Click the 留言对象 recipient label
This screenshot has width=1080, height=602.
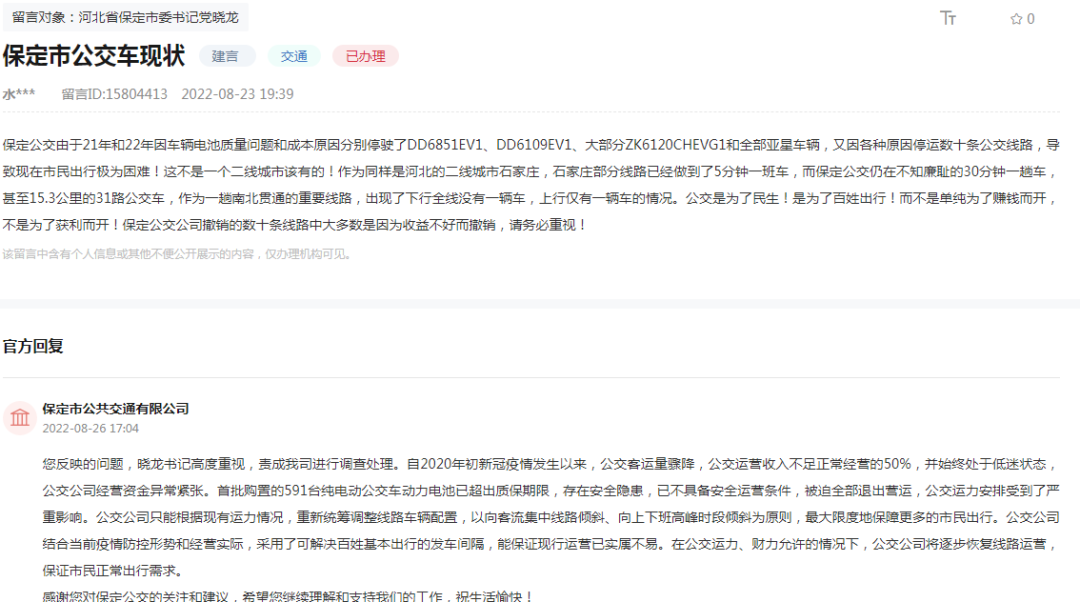click(125, 17)
